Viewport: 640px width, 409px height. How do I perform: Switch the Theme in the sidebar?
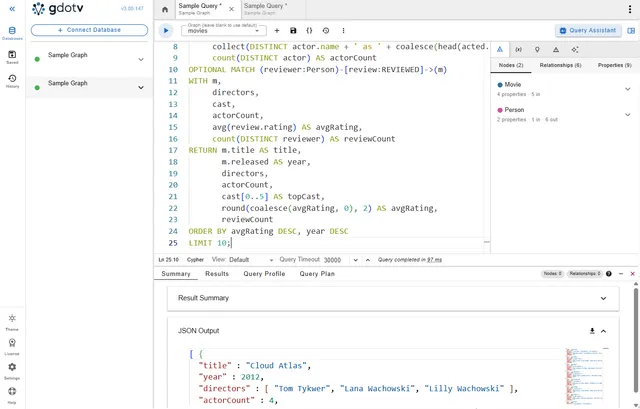[x=12, y=322]
